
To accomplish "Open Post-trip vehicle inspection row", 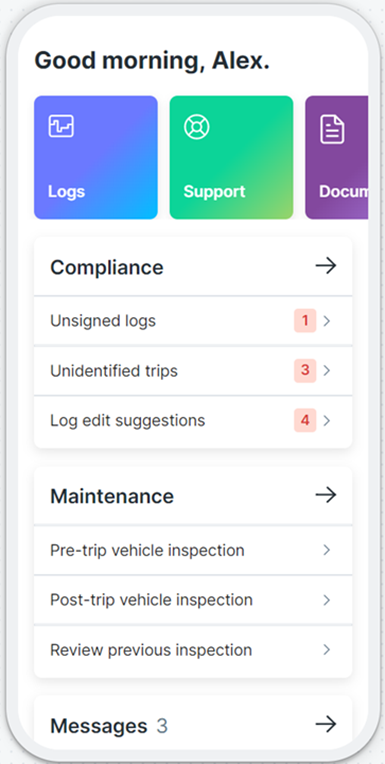I will pos(193,600).
